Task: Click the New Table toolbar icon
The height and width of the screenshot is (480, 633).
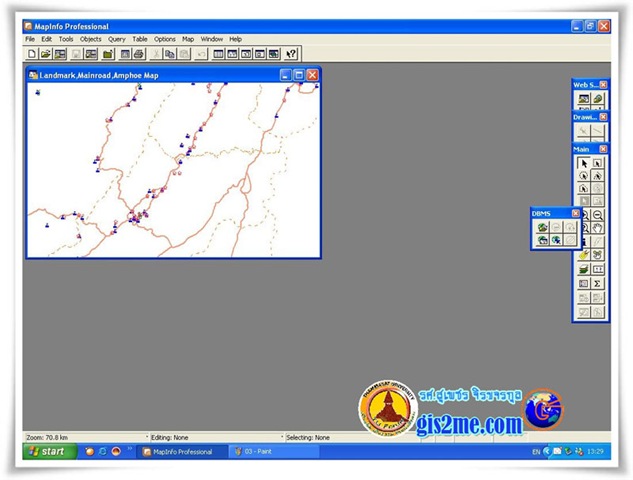Action: (32, 54)
